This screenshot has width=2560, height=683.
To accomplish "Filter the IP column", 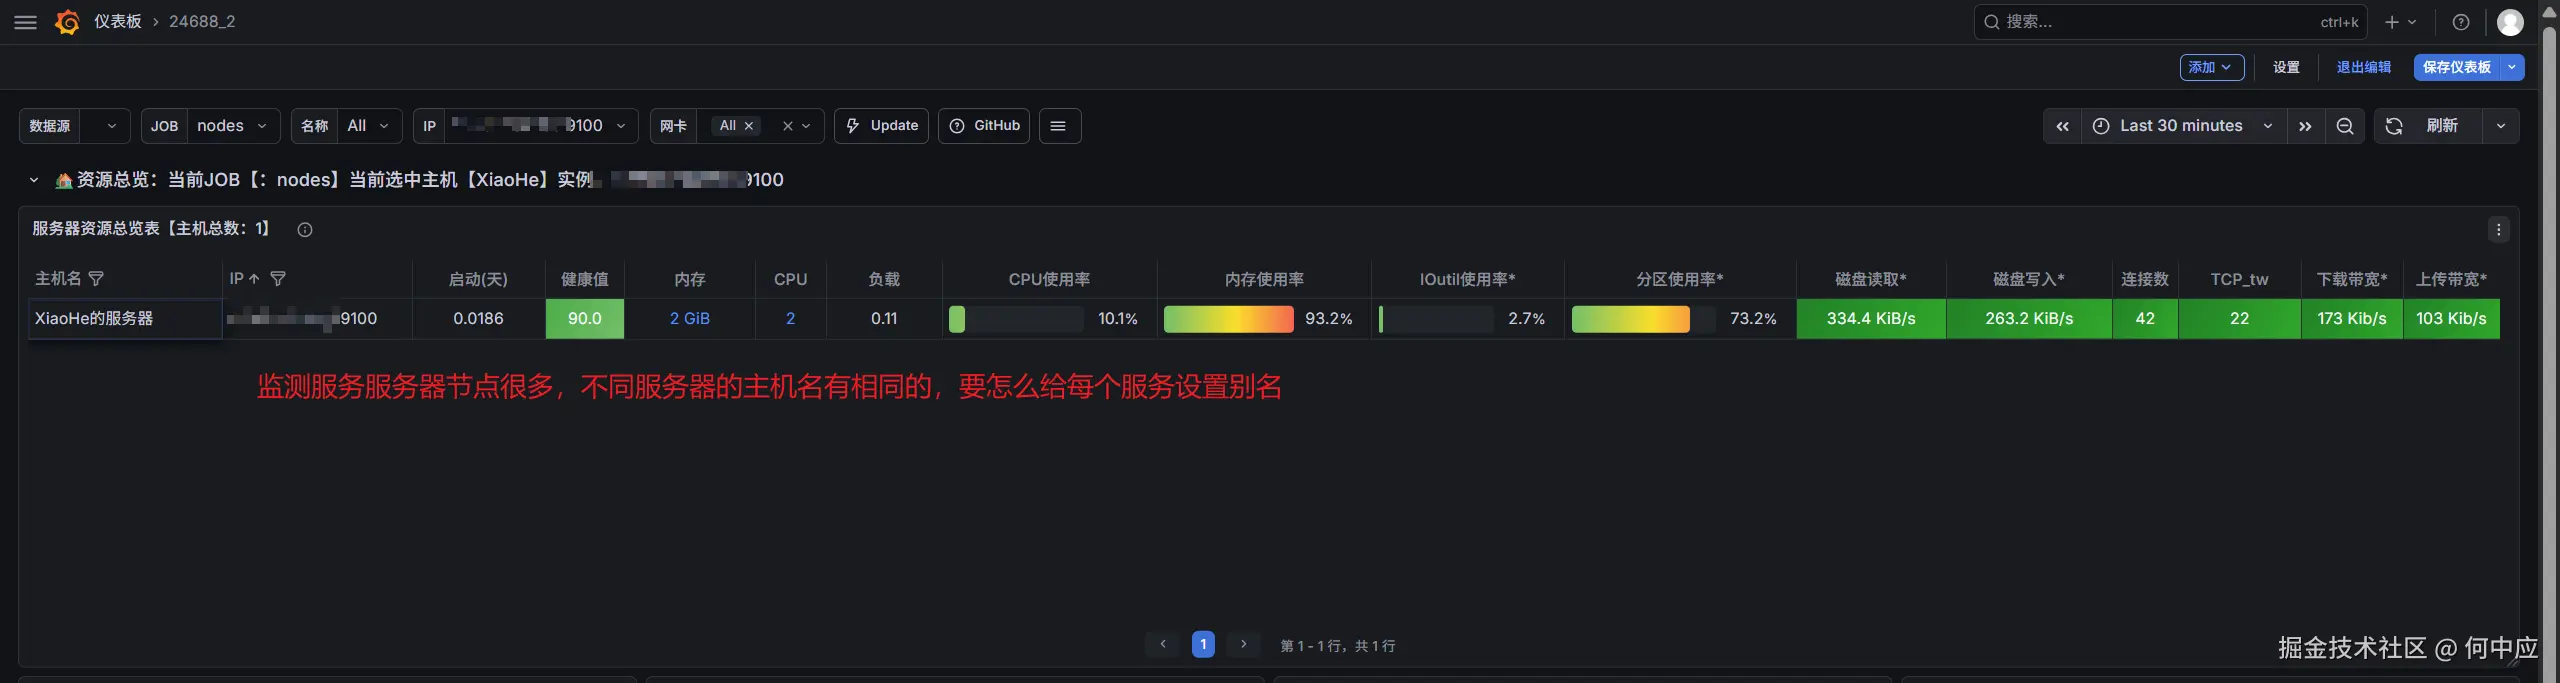I will coord(278,279).
